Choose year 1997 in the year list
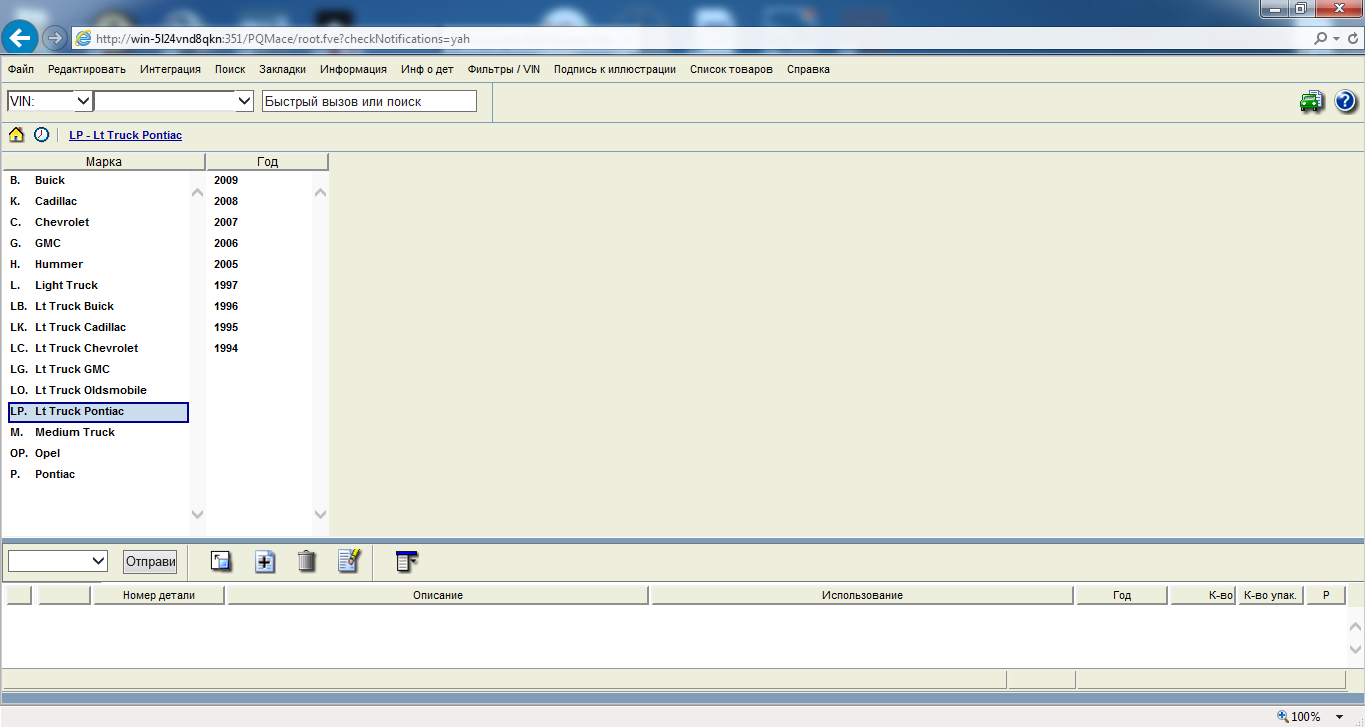 coord(226,285)
